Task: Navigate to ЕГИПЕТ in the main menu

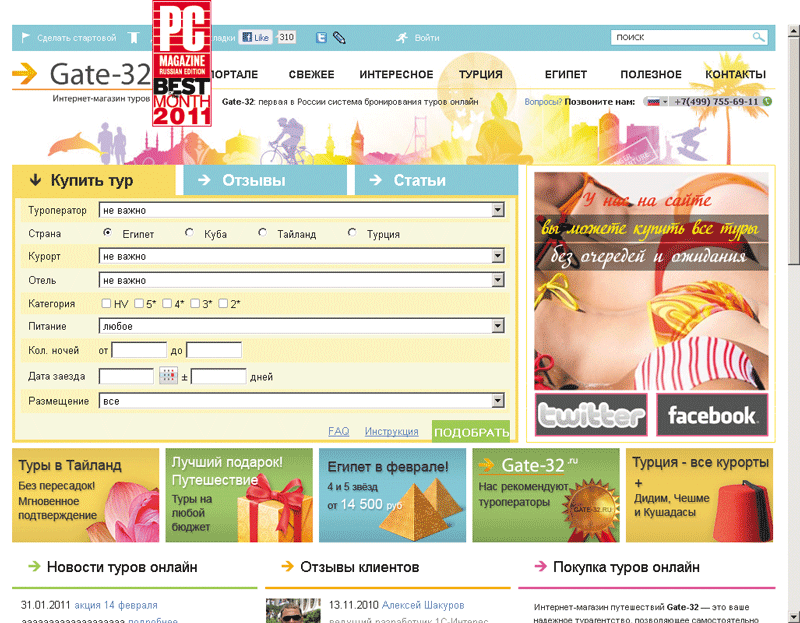Action: click(x=566, y=74)
